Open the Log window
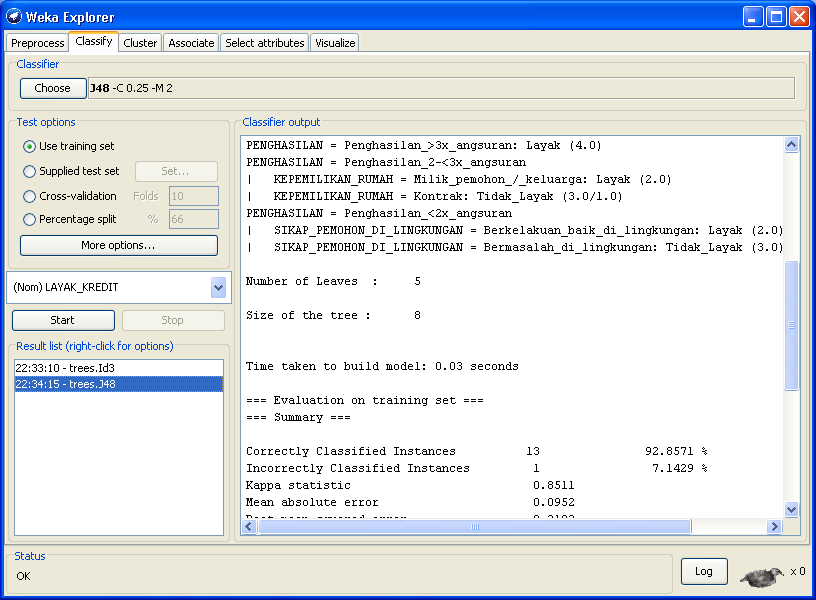The height and width of the screenshot is (600, 816). coord(704,571)
